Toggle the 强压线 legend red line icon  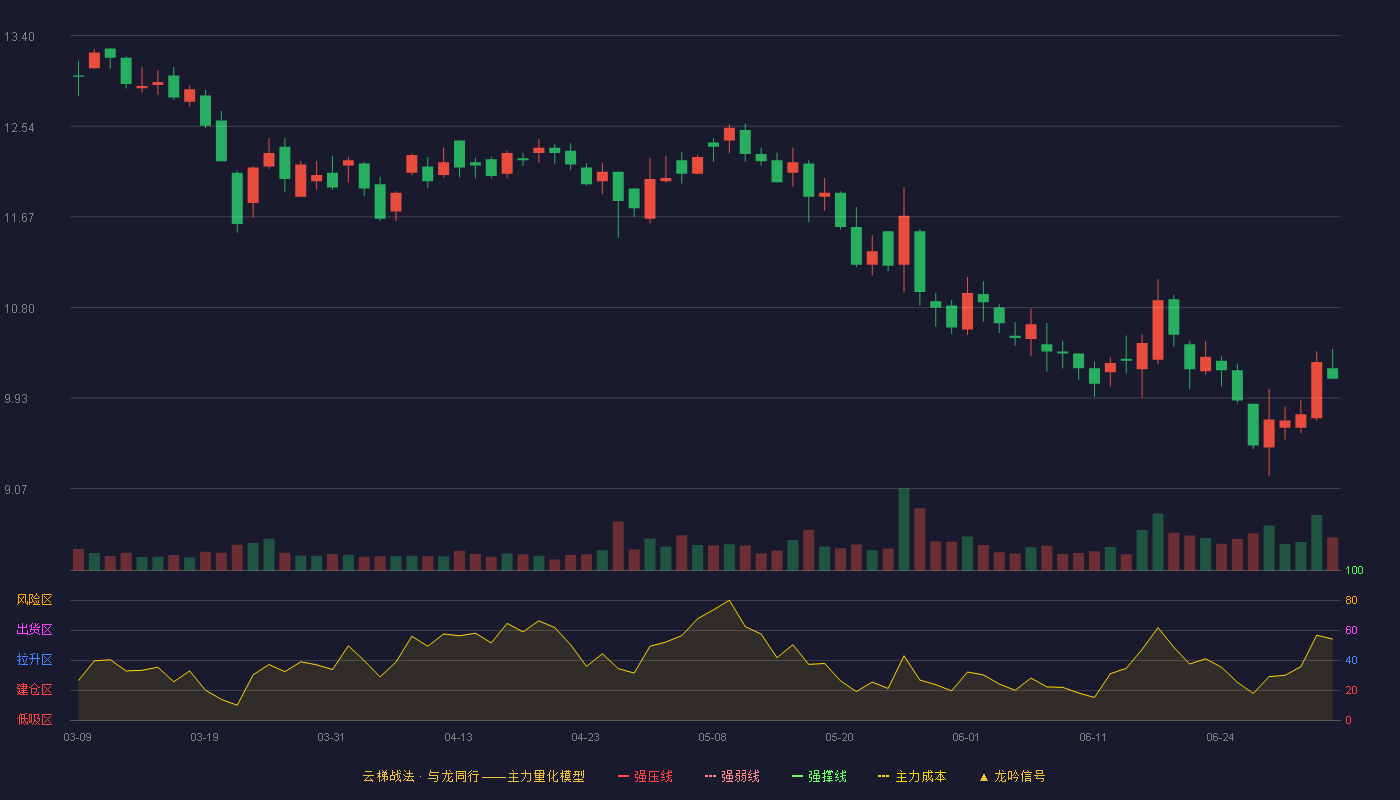coord(623,776)
